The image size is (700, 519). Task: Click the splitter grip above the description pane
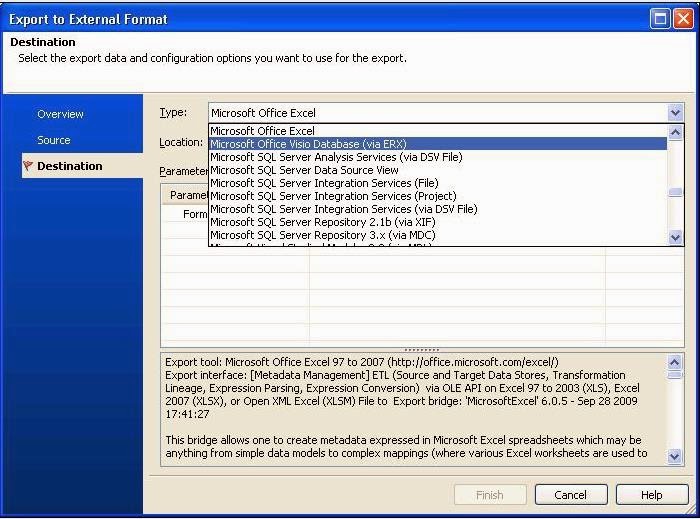coord(422,350)
